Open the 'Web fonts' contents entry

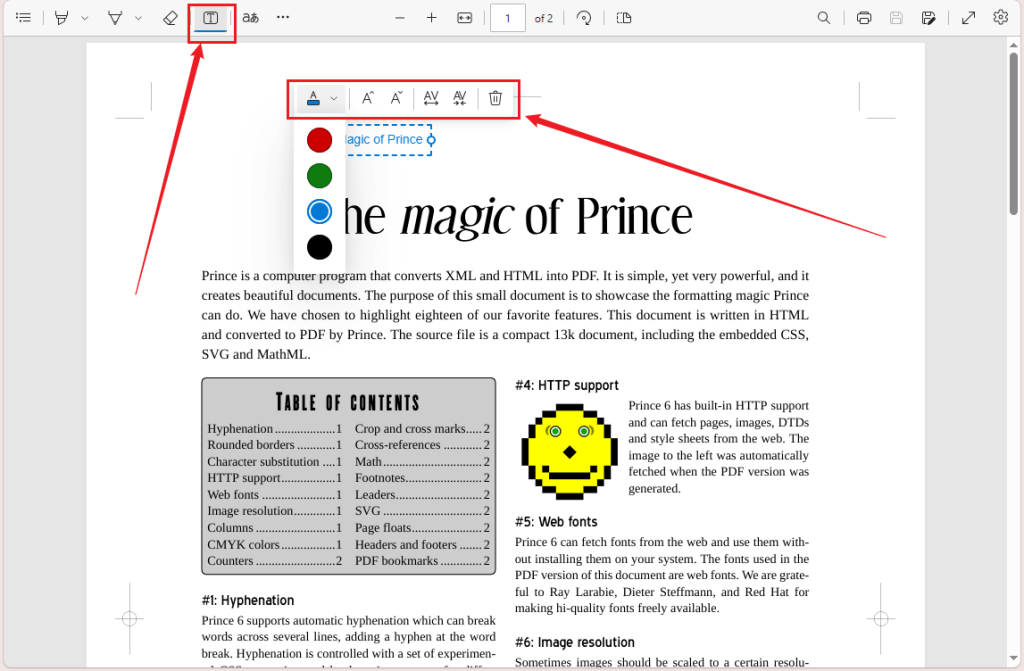(275, 495)
